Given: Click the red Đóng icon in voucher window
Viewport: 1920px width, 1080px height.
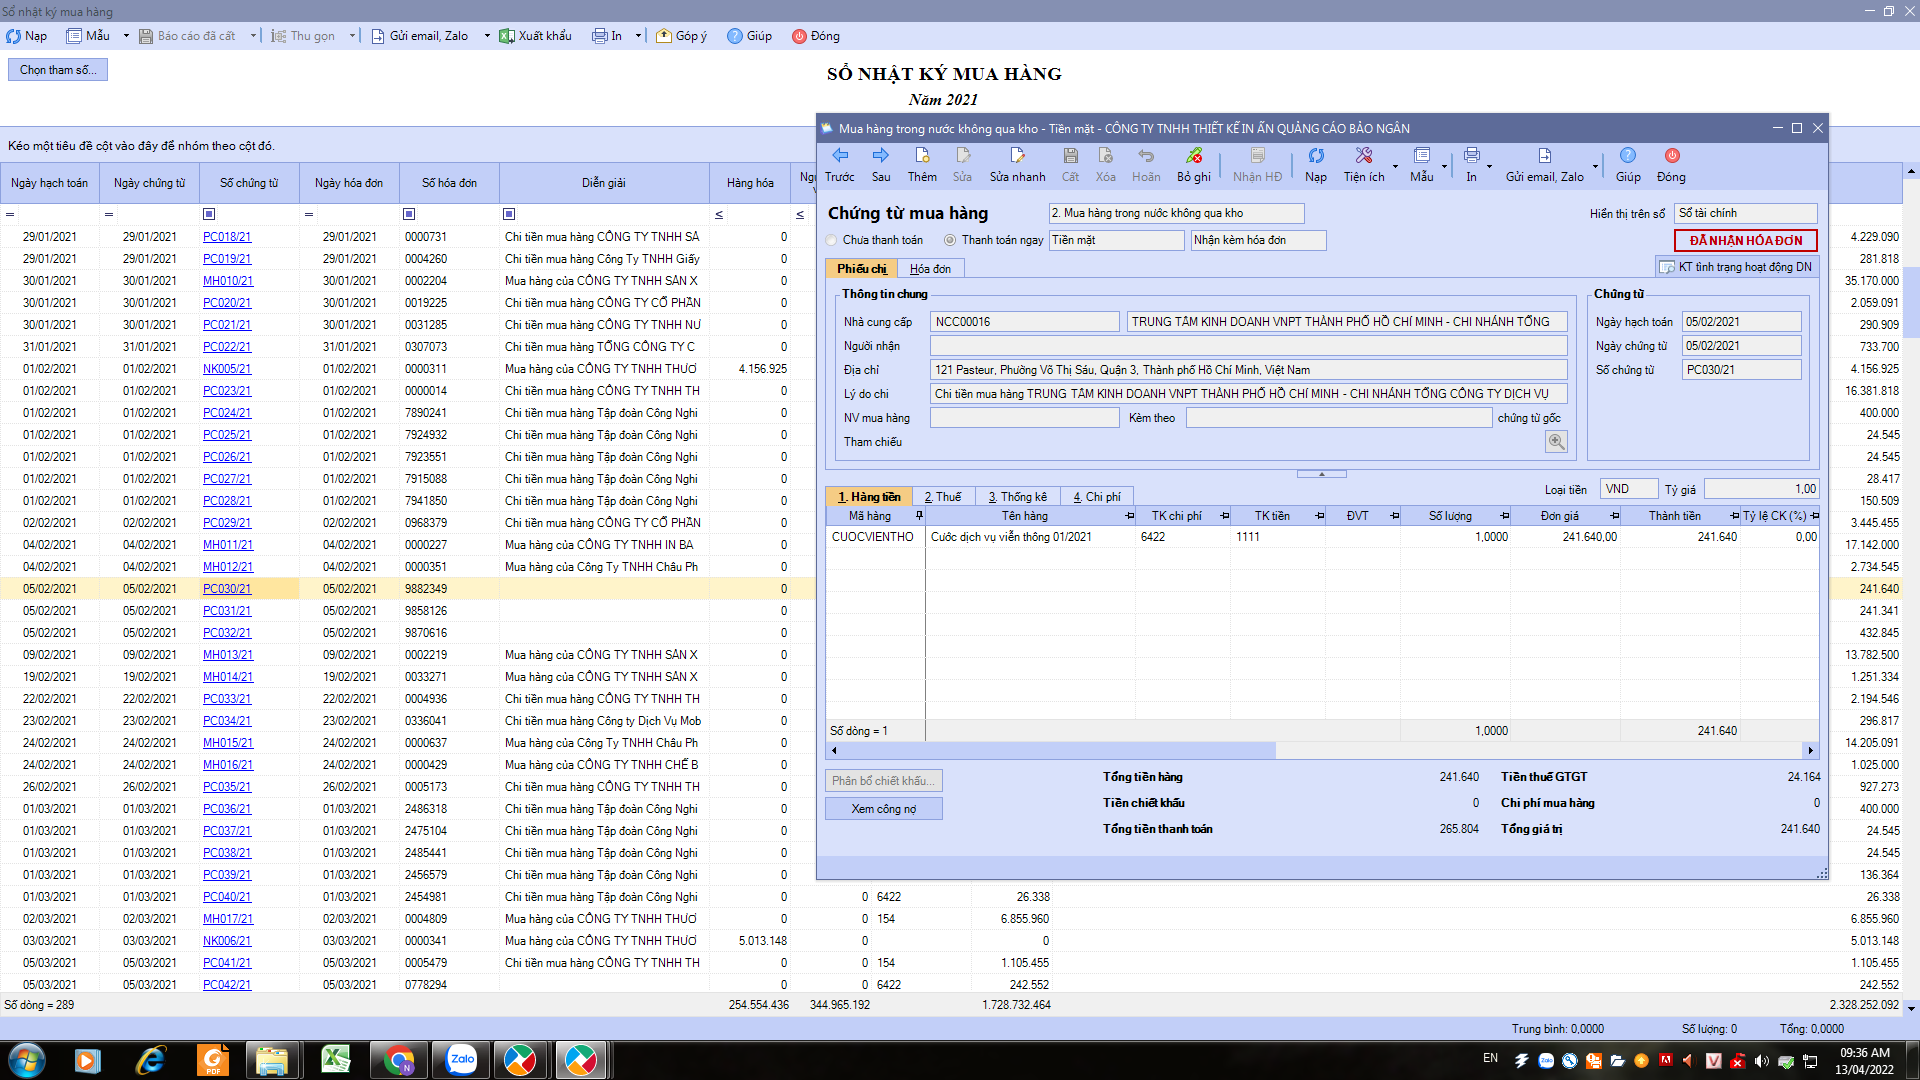Looking at the screenshot, I should (1671, 156).
